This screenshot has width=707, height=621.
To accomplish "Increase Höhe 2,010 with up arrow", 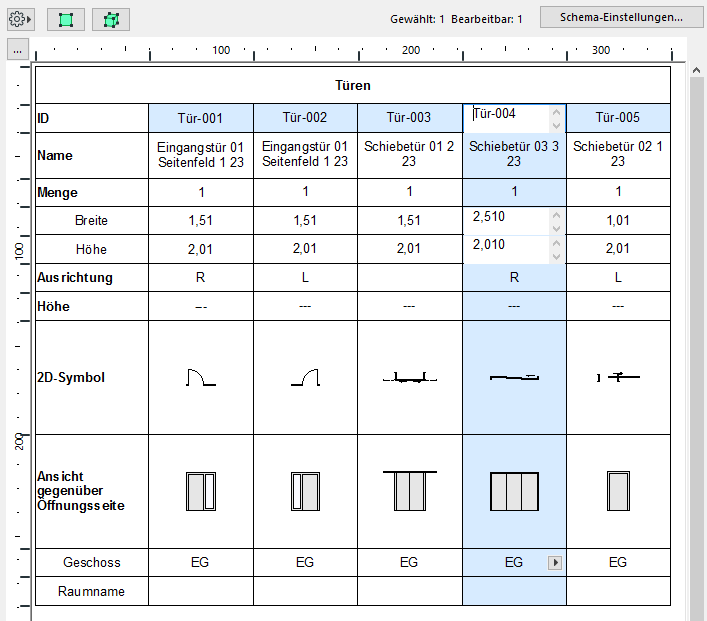I will click(x=556, y=244).
